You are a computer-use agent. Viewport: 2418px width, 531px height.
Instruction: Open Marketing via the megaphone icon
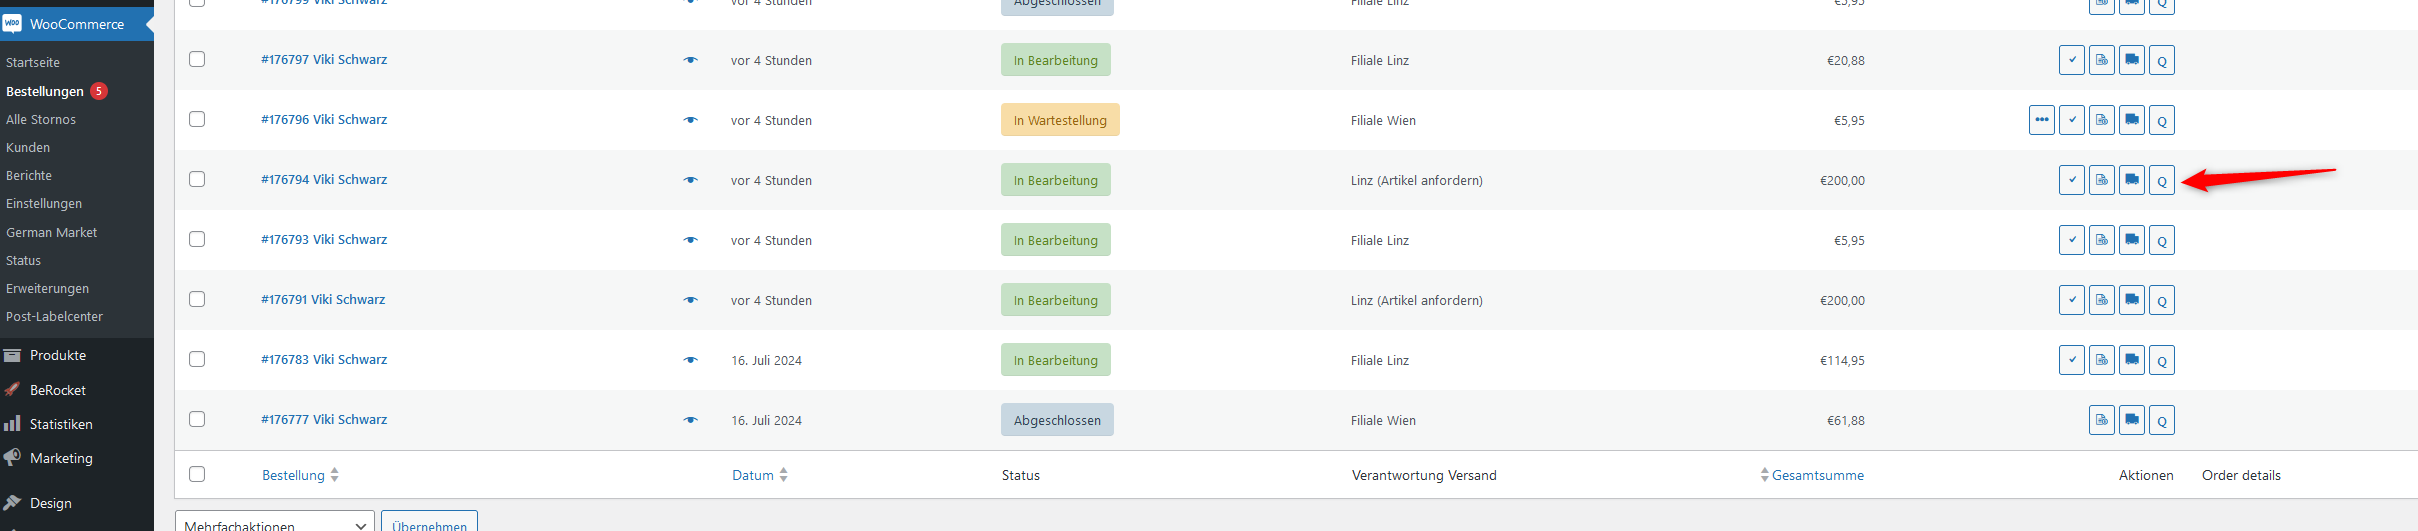12,458
